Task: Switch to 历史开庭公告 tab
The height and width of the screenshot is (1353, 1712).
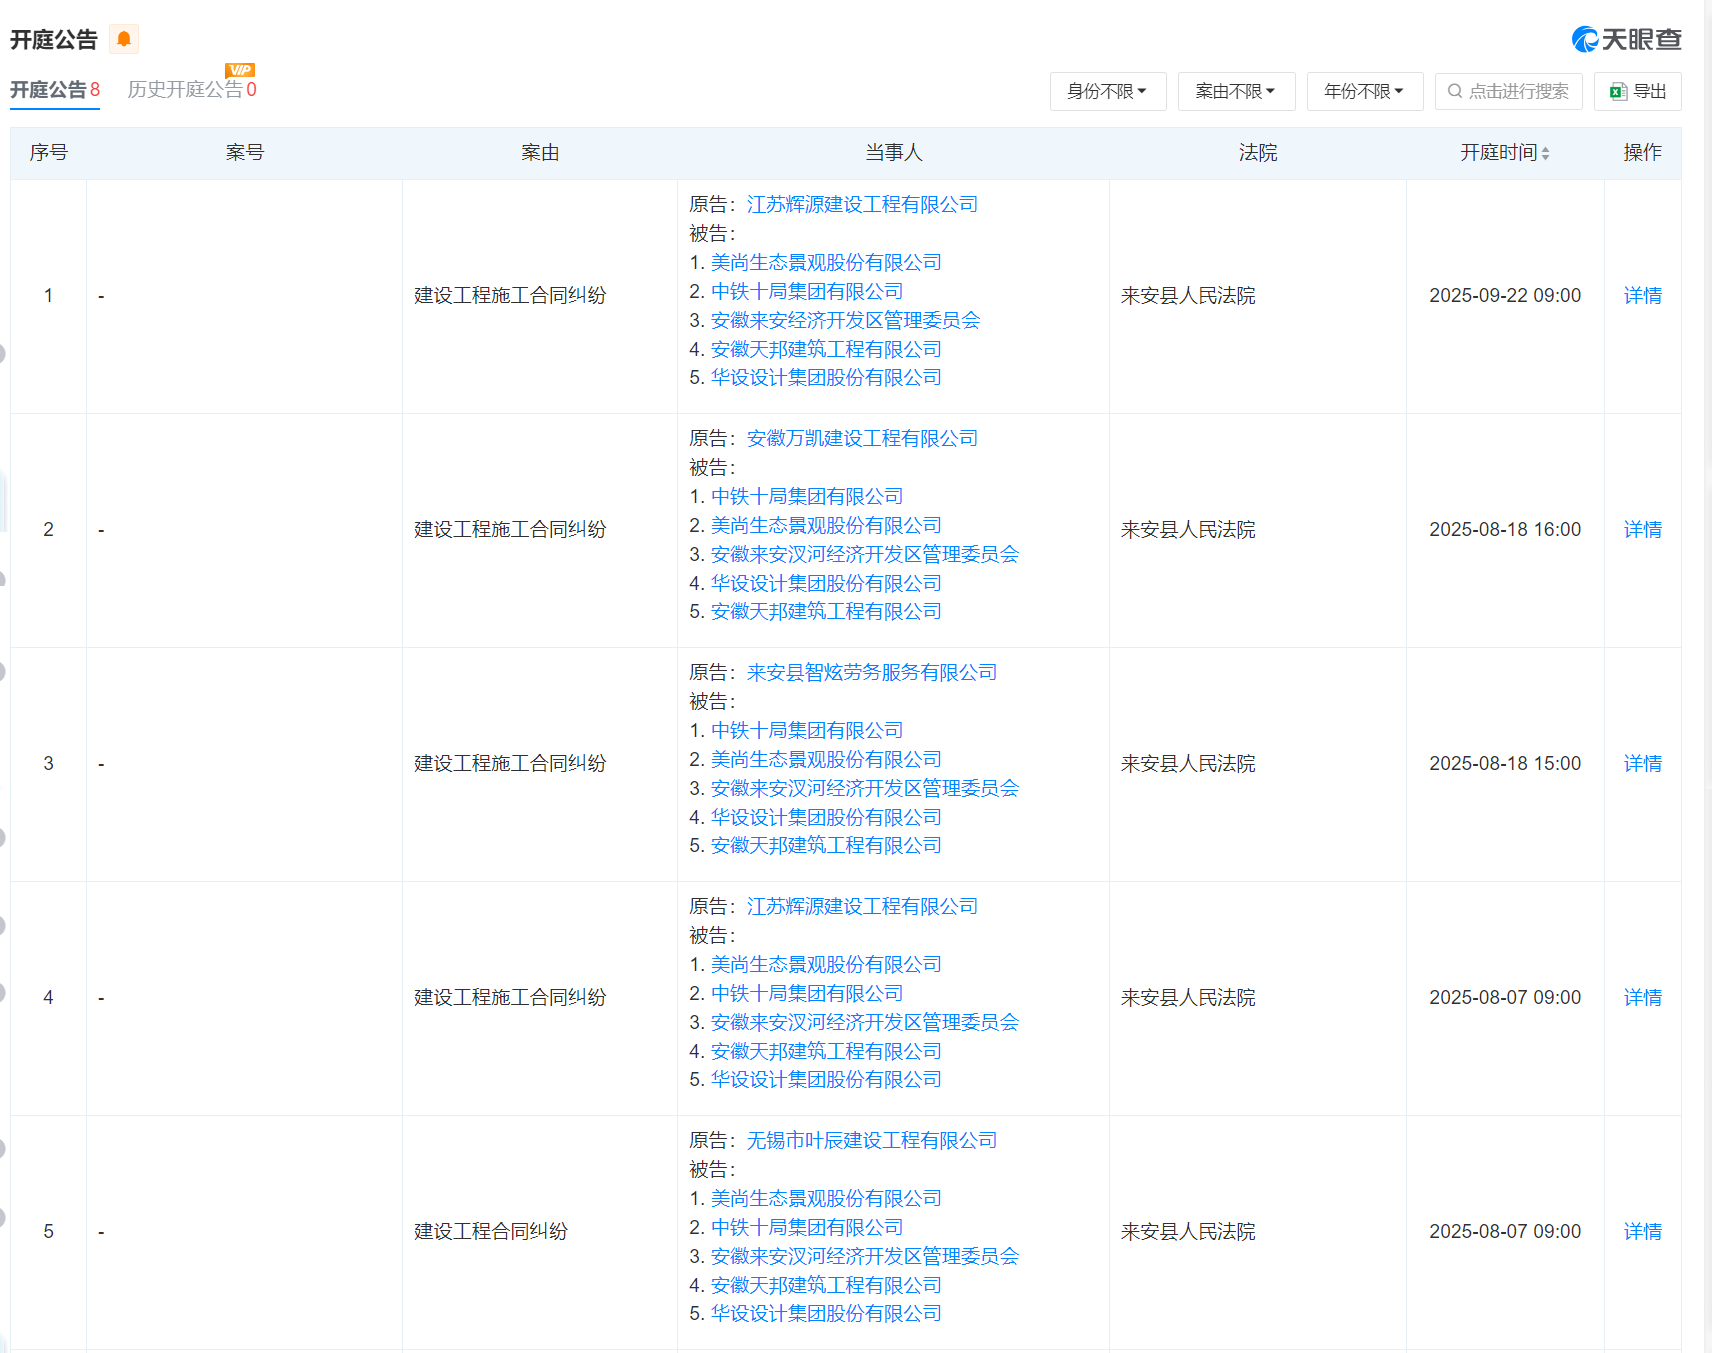Action: pos(192,90)
